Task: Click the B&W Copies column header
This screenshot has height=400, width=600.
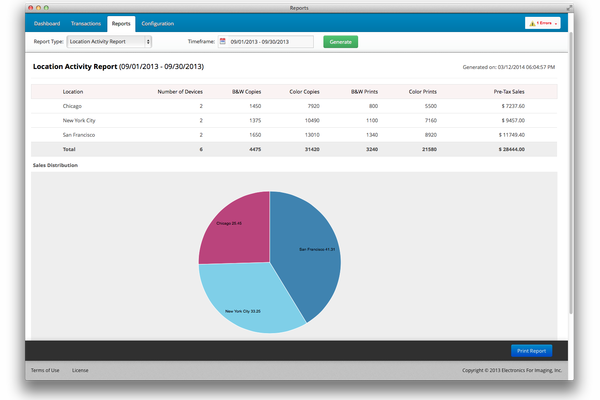Action: 246,92
